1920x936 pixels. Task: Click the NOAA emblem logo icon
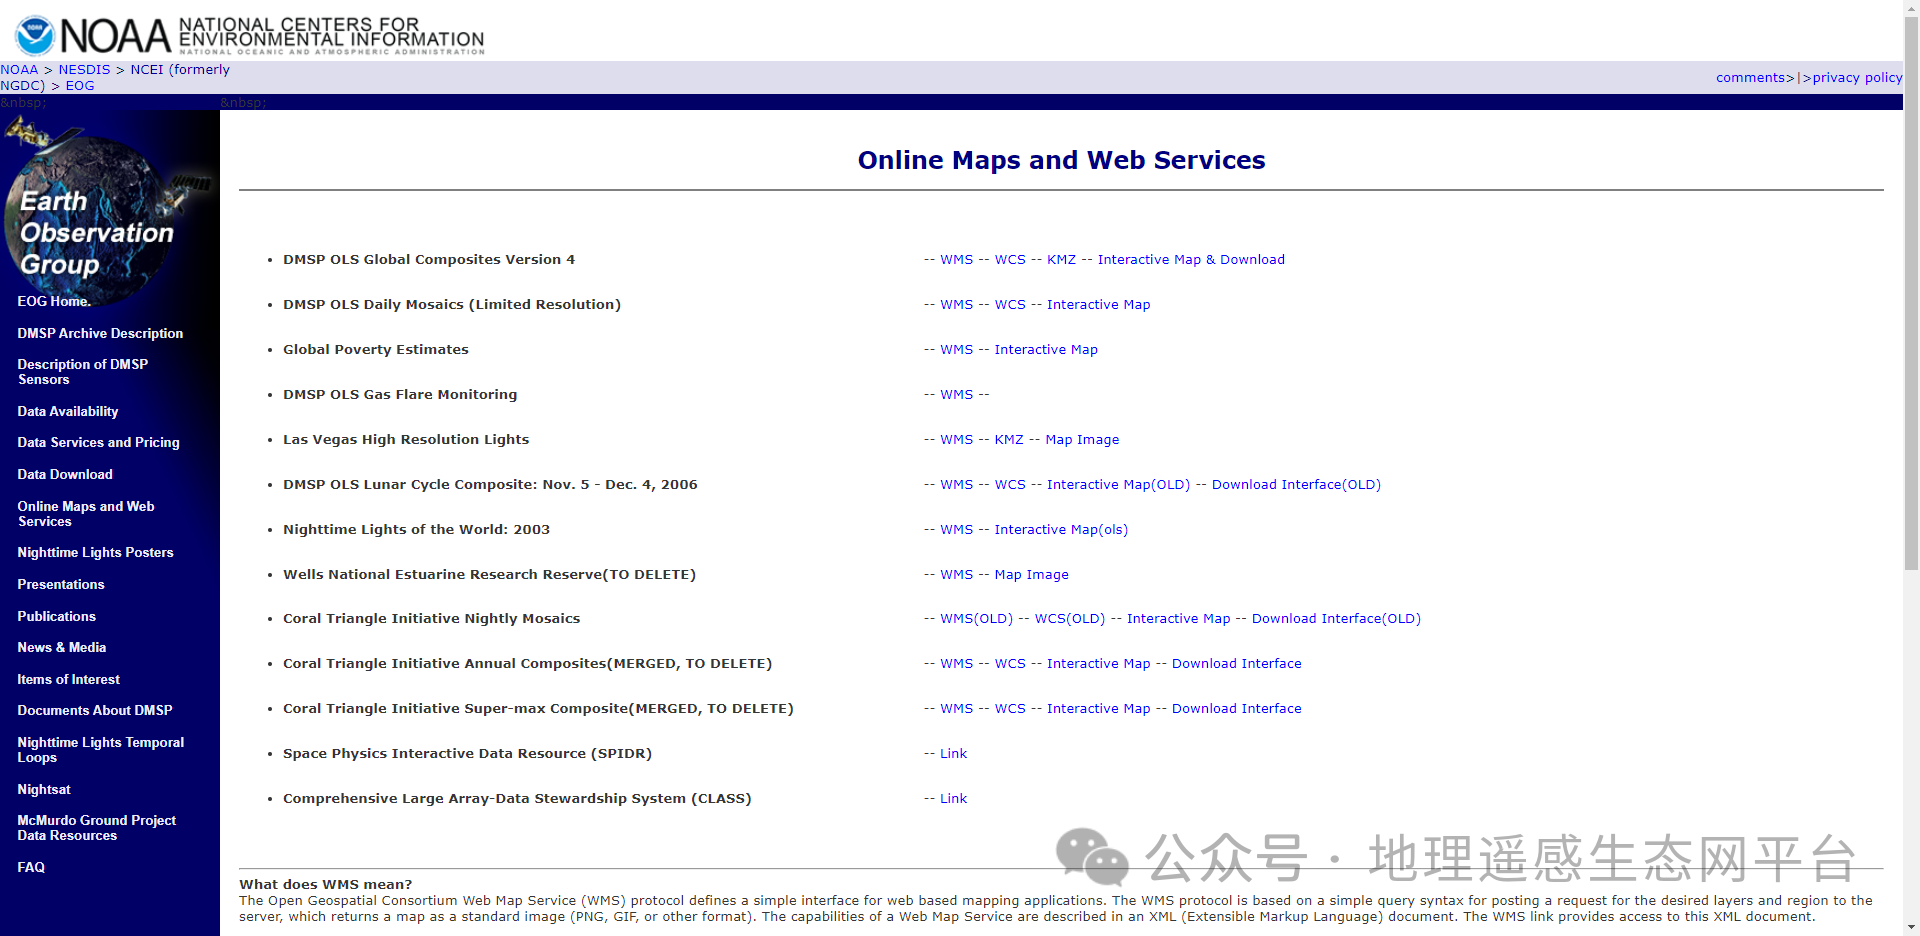tap(35, 35)
